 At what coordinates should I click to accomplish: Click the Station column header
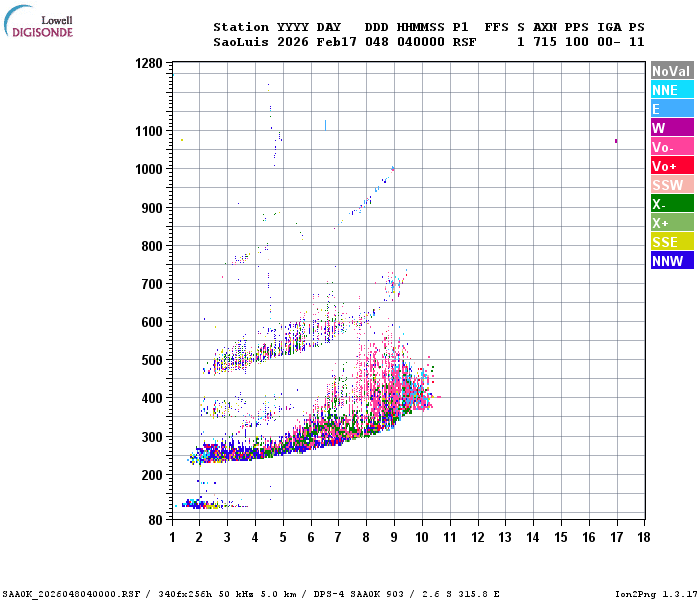[x=241, y=27]
